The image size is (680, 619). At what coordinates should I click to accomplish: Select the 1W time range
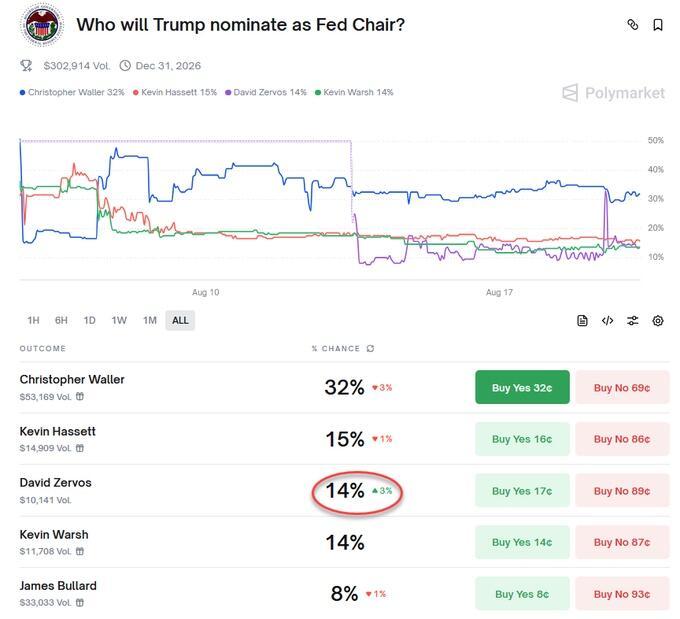coord(119,321)
